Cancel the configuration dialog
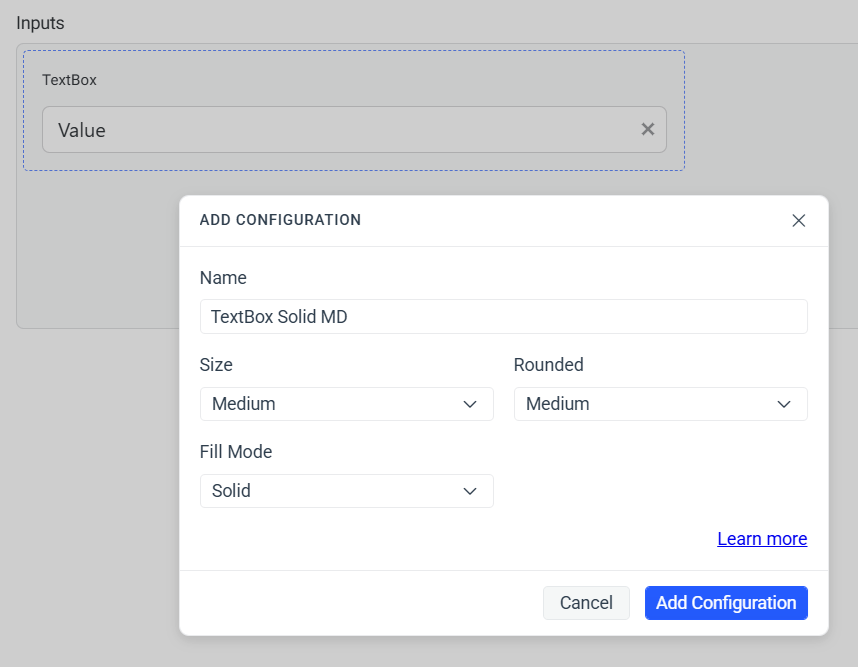The image size is (858, 667). point(586,603)
